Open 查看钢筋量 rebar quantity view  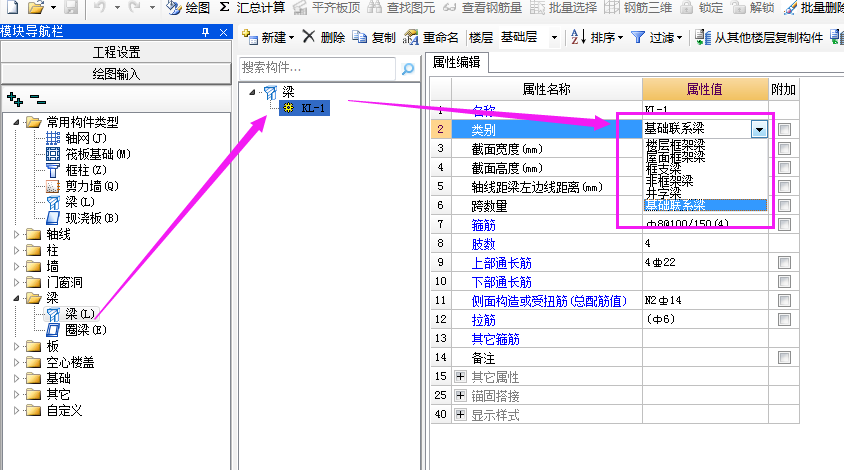pyautogui.click(x=483, y=8)
